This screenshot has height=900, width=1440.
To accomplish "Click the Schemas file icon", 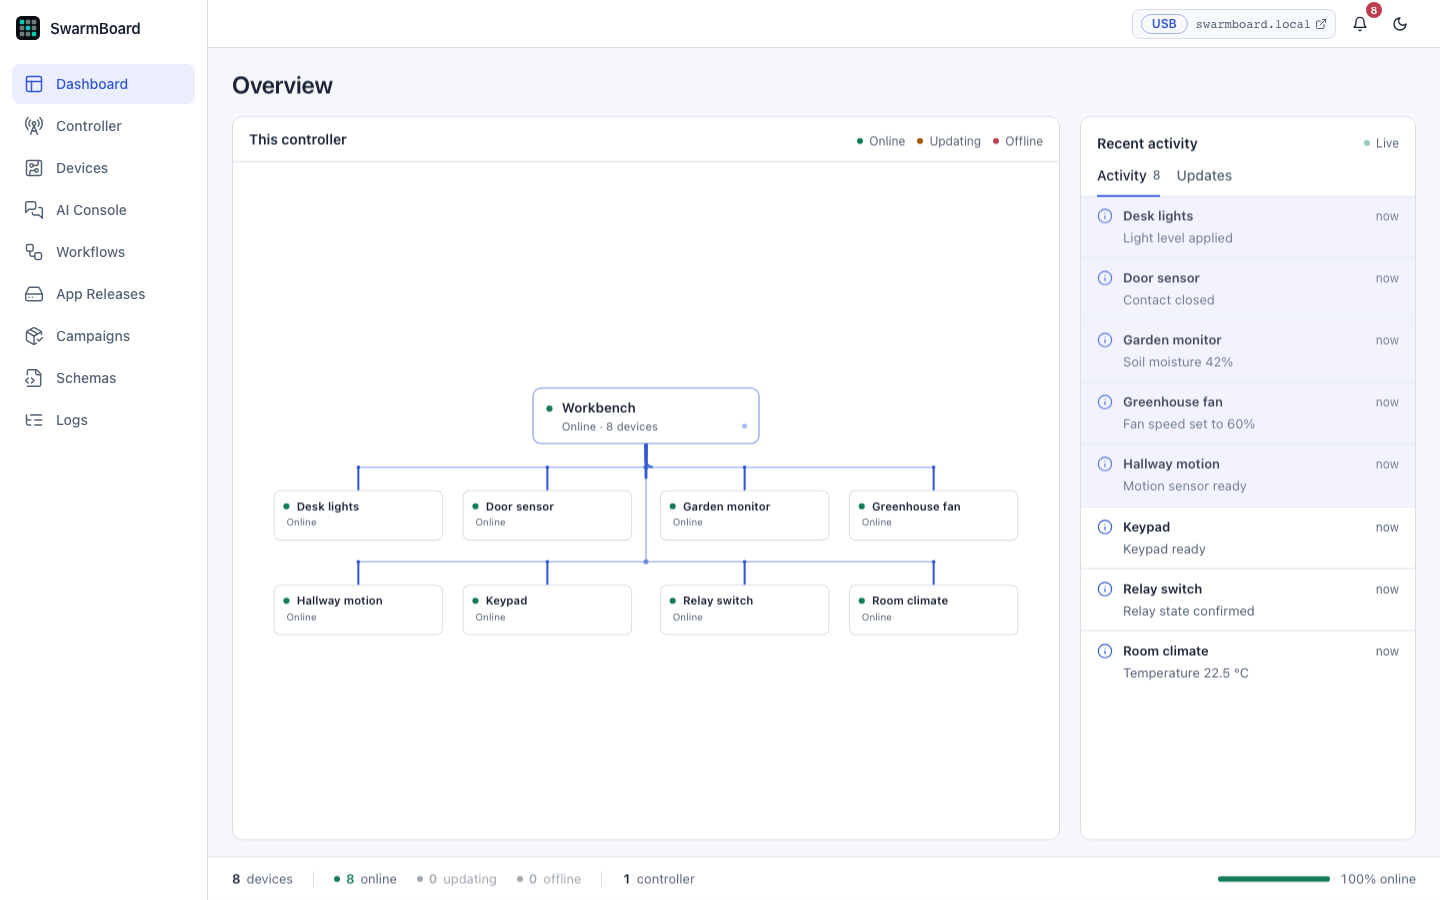I will [34, 378].
